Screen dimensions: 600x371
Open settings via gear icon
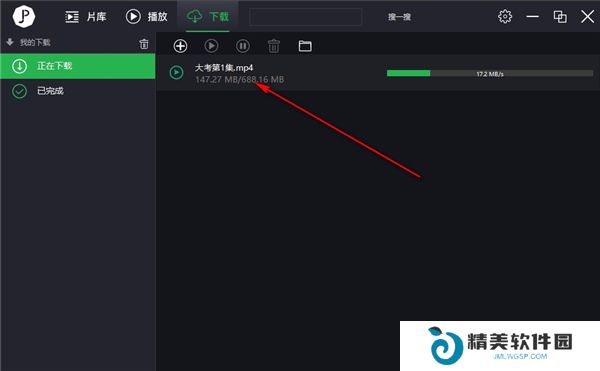[x=505, y=16]
